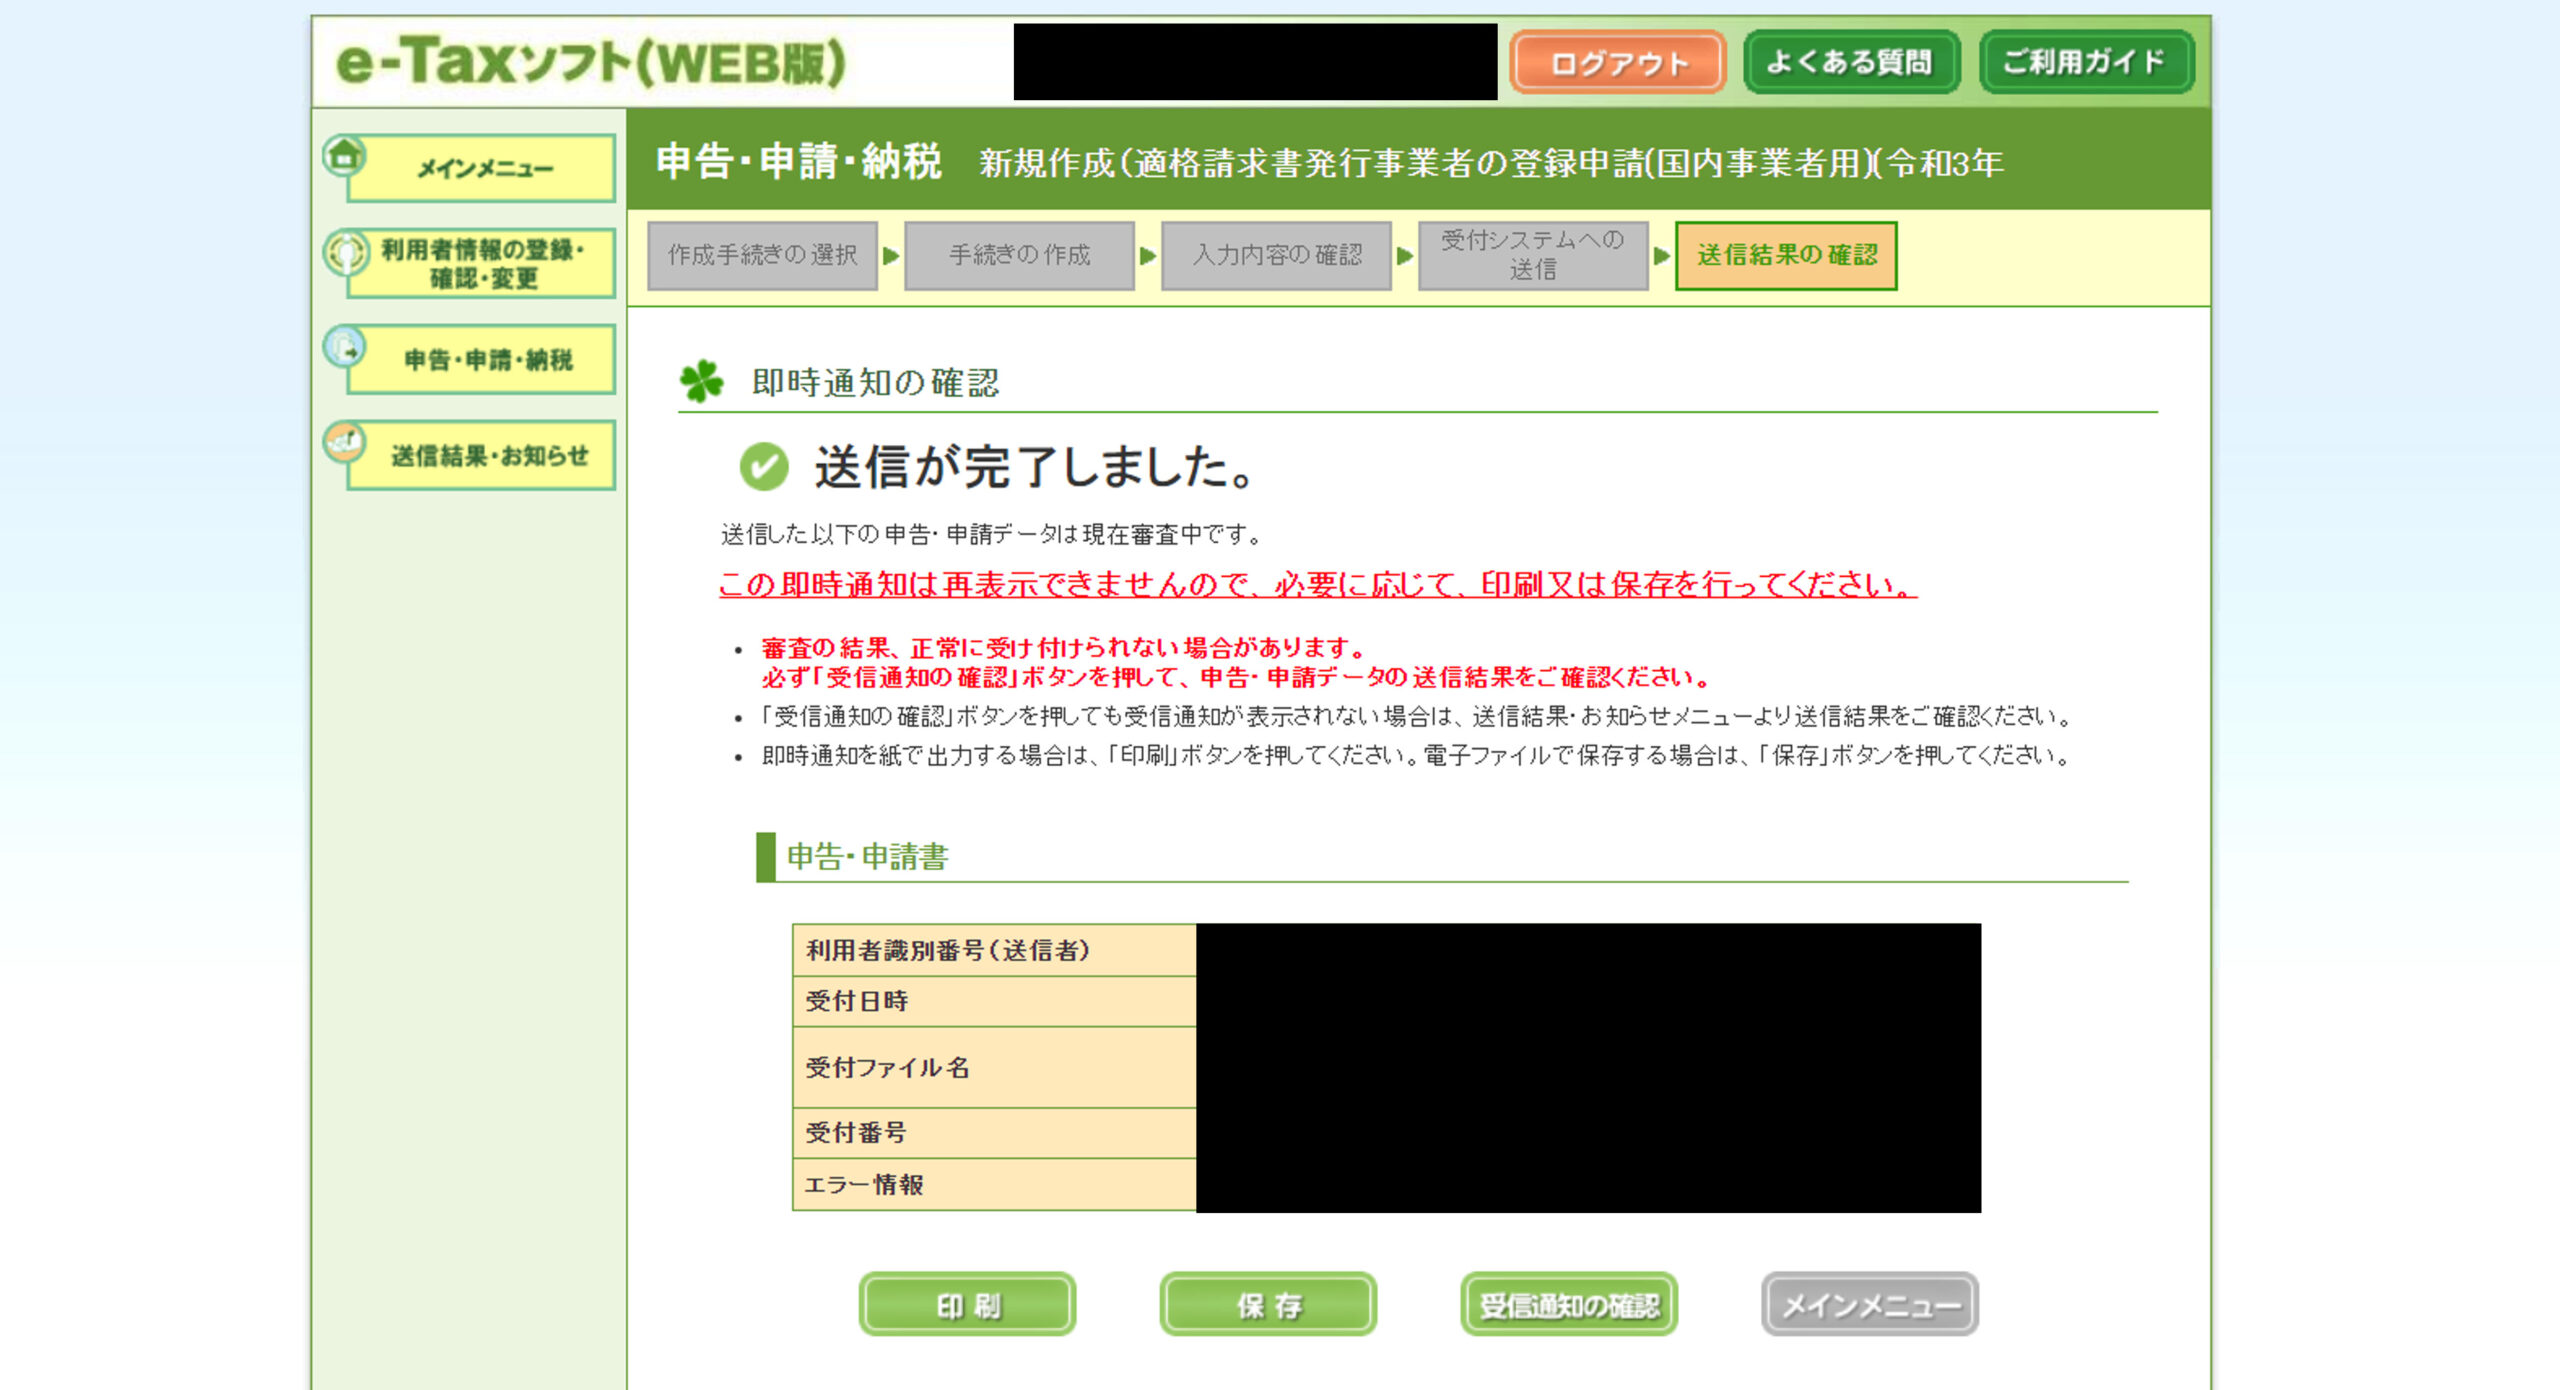Click the arrow before 送信結果の確認 step
This screenshot has height=1390, width=2560.
click(x=1662, y=256)
